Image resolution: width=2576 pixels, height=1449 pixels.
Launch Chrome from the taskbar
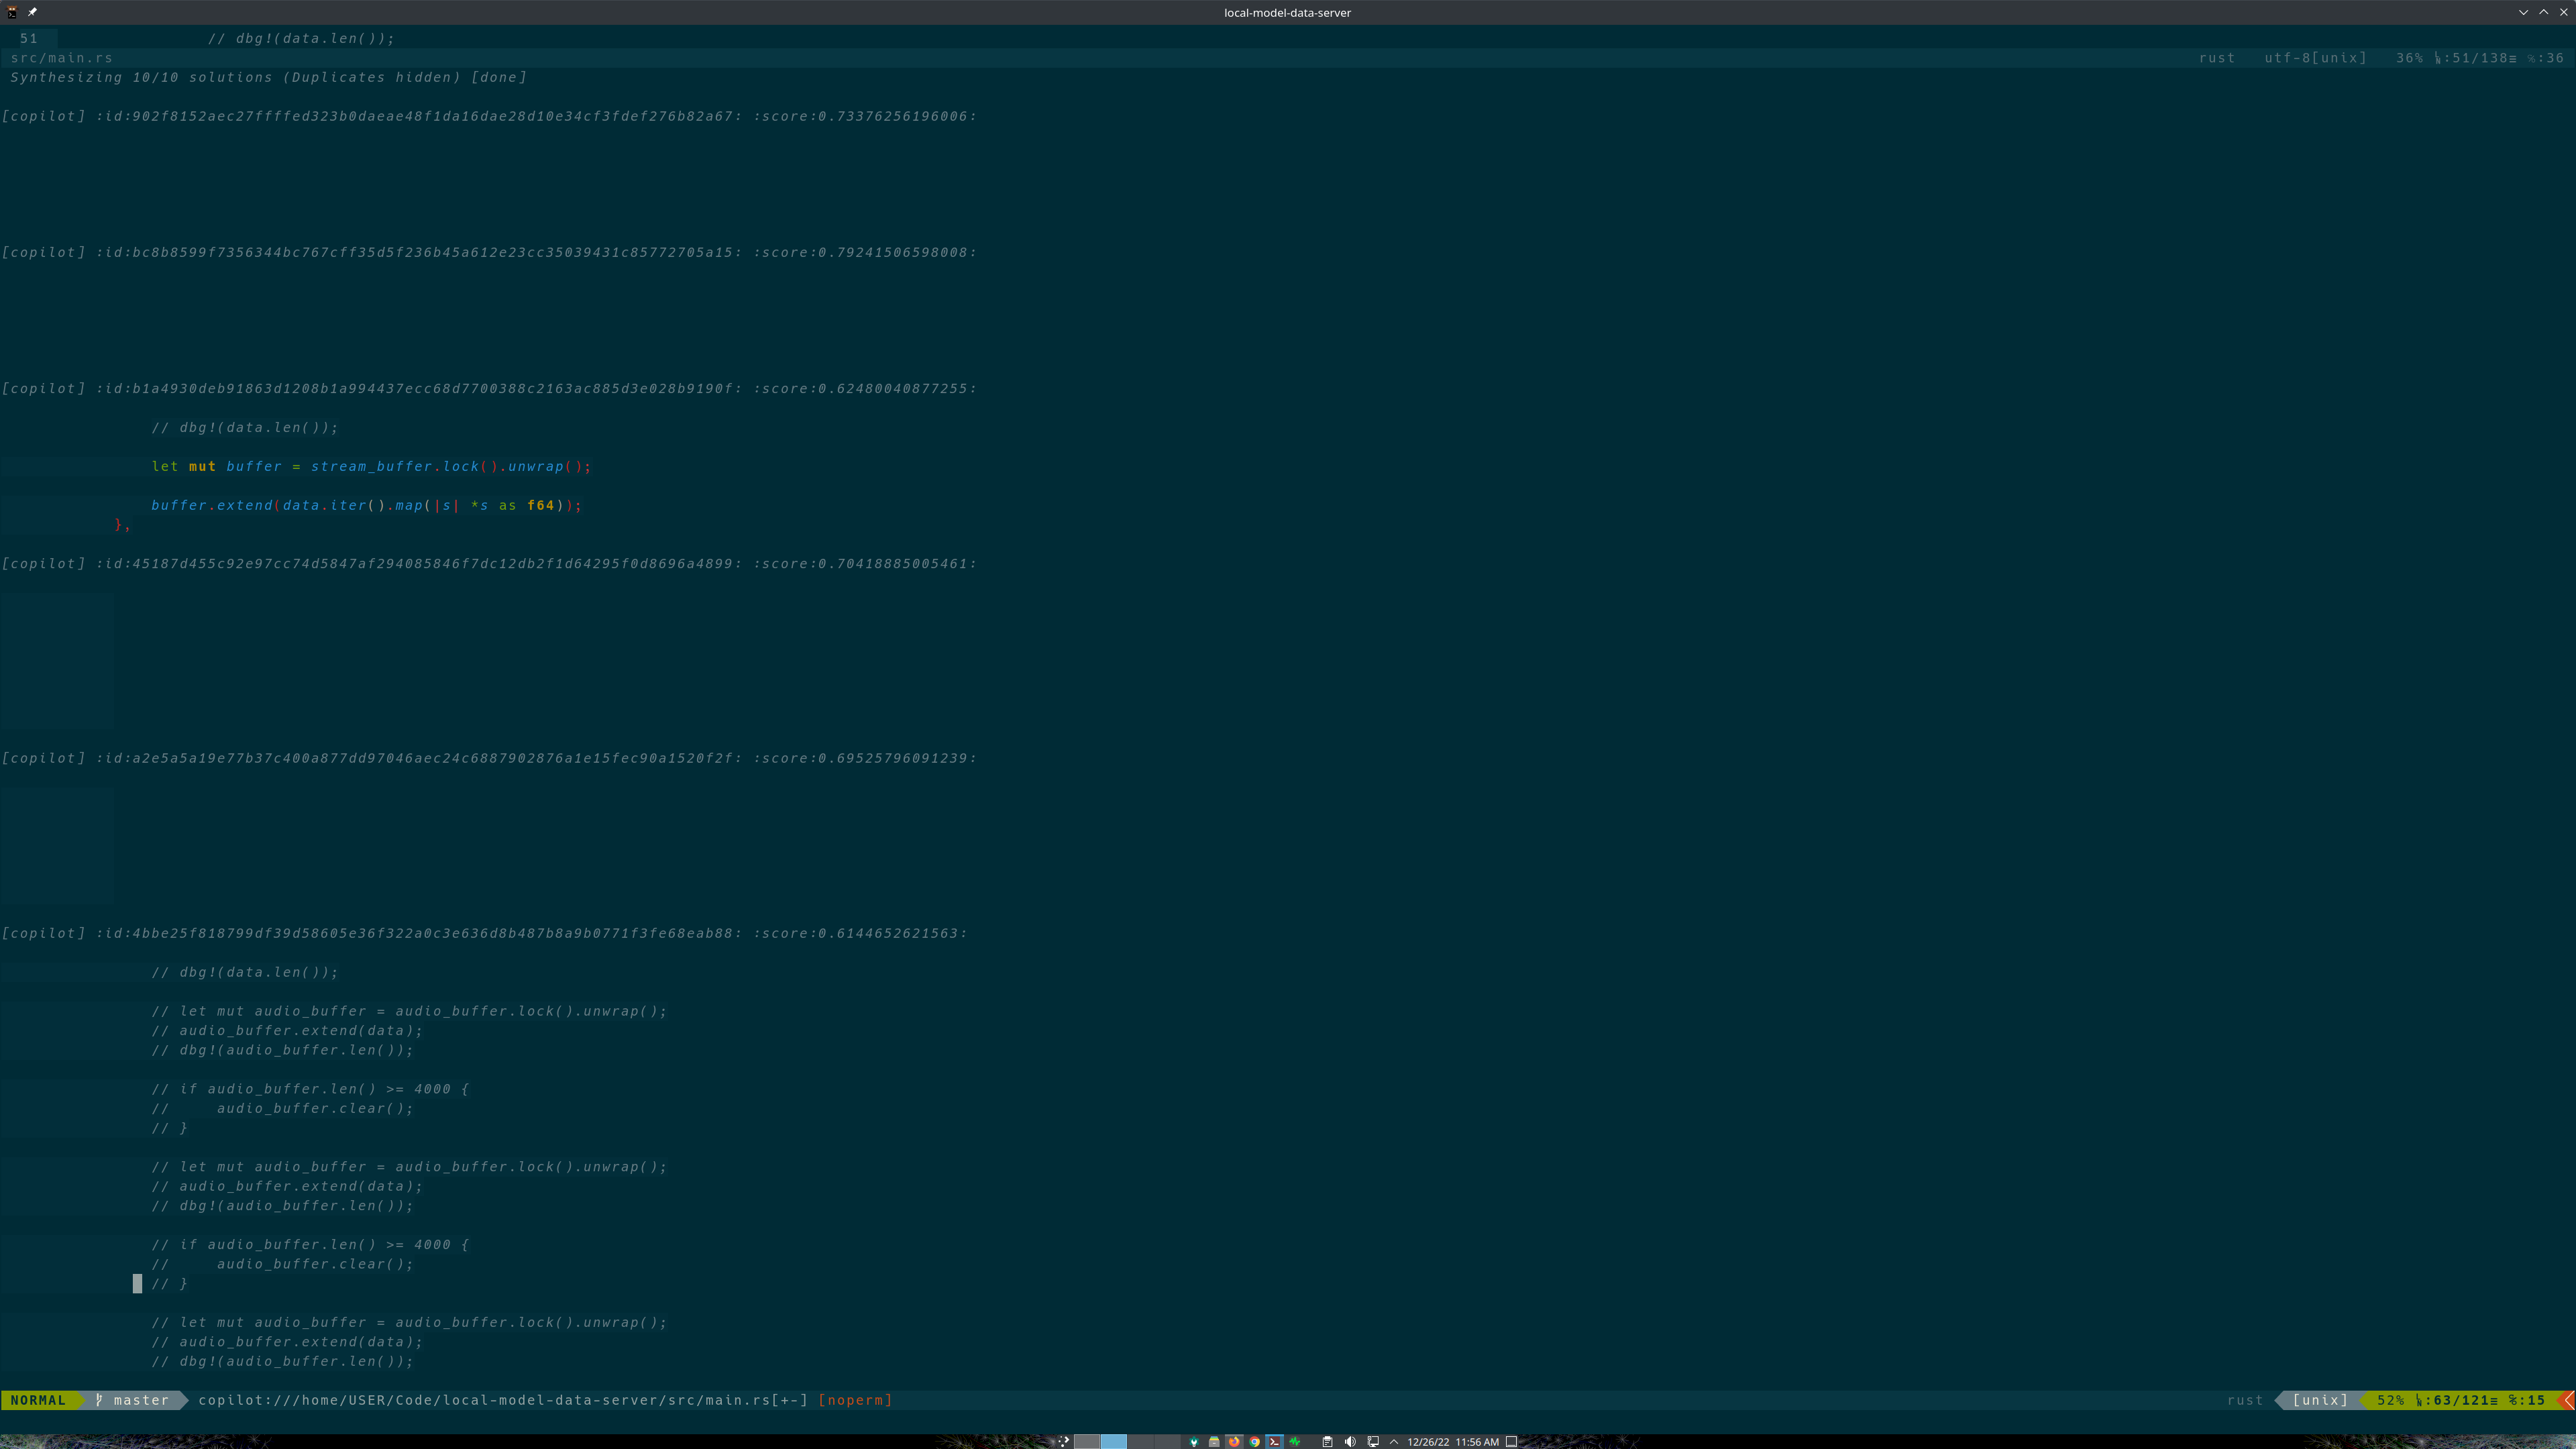1255,1441
